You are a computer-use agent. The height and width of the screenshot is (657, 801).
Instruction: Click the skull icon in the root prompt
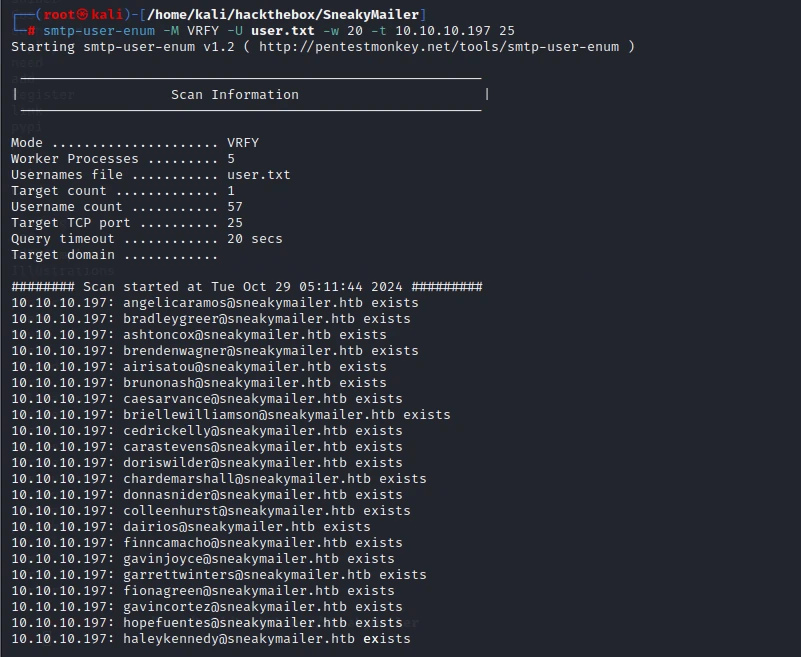[82, 14]
